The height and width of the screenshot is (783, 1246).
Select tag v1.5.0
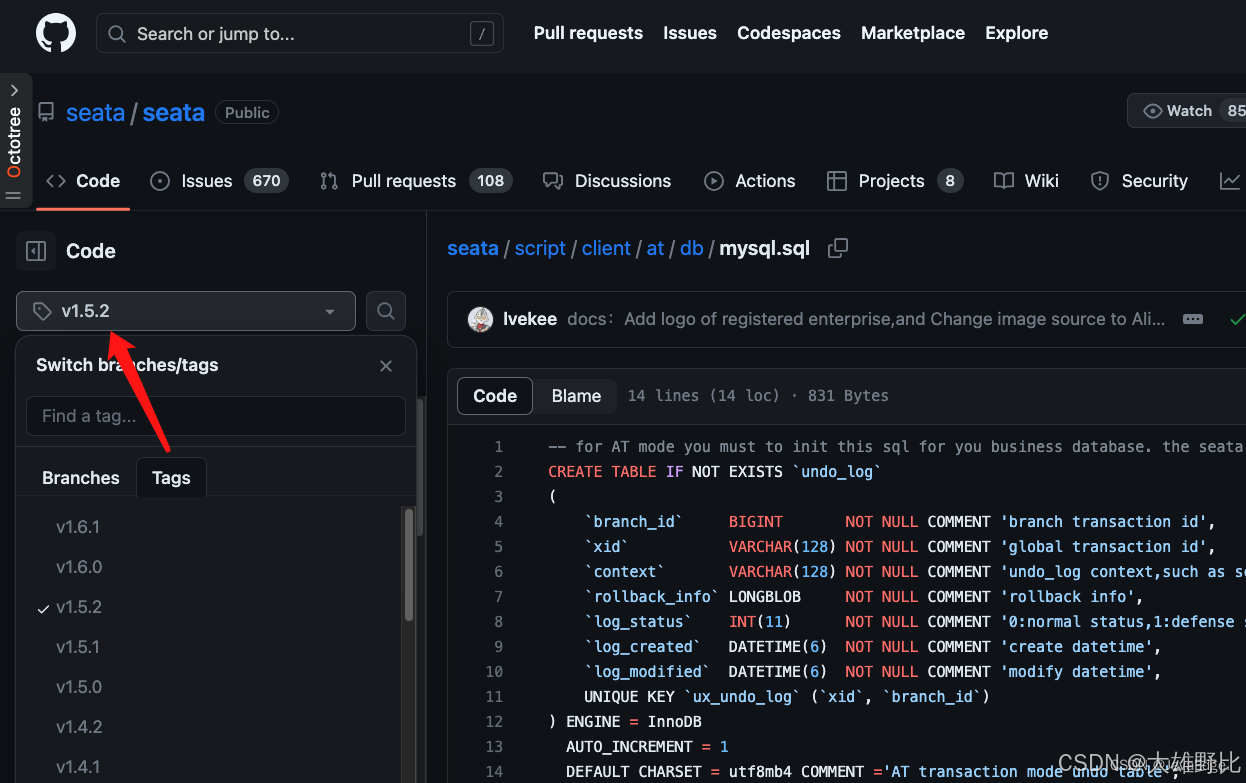[x=78, y=687]
